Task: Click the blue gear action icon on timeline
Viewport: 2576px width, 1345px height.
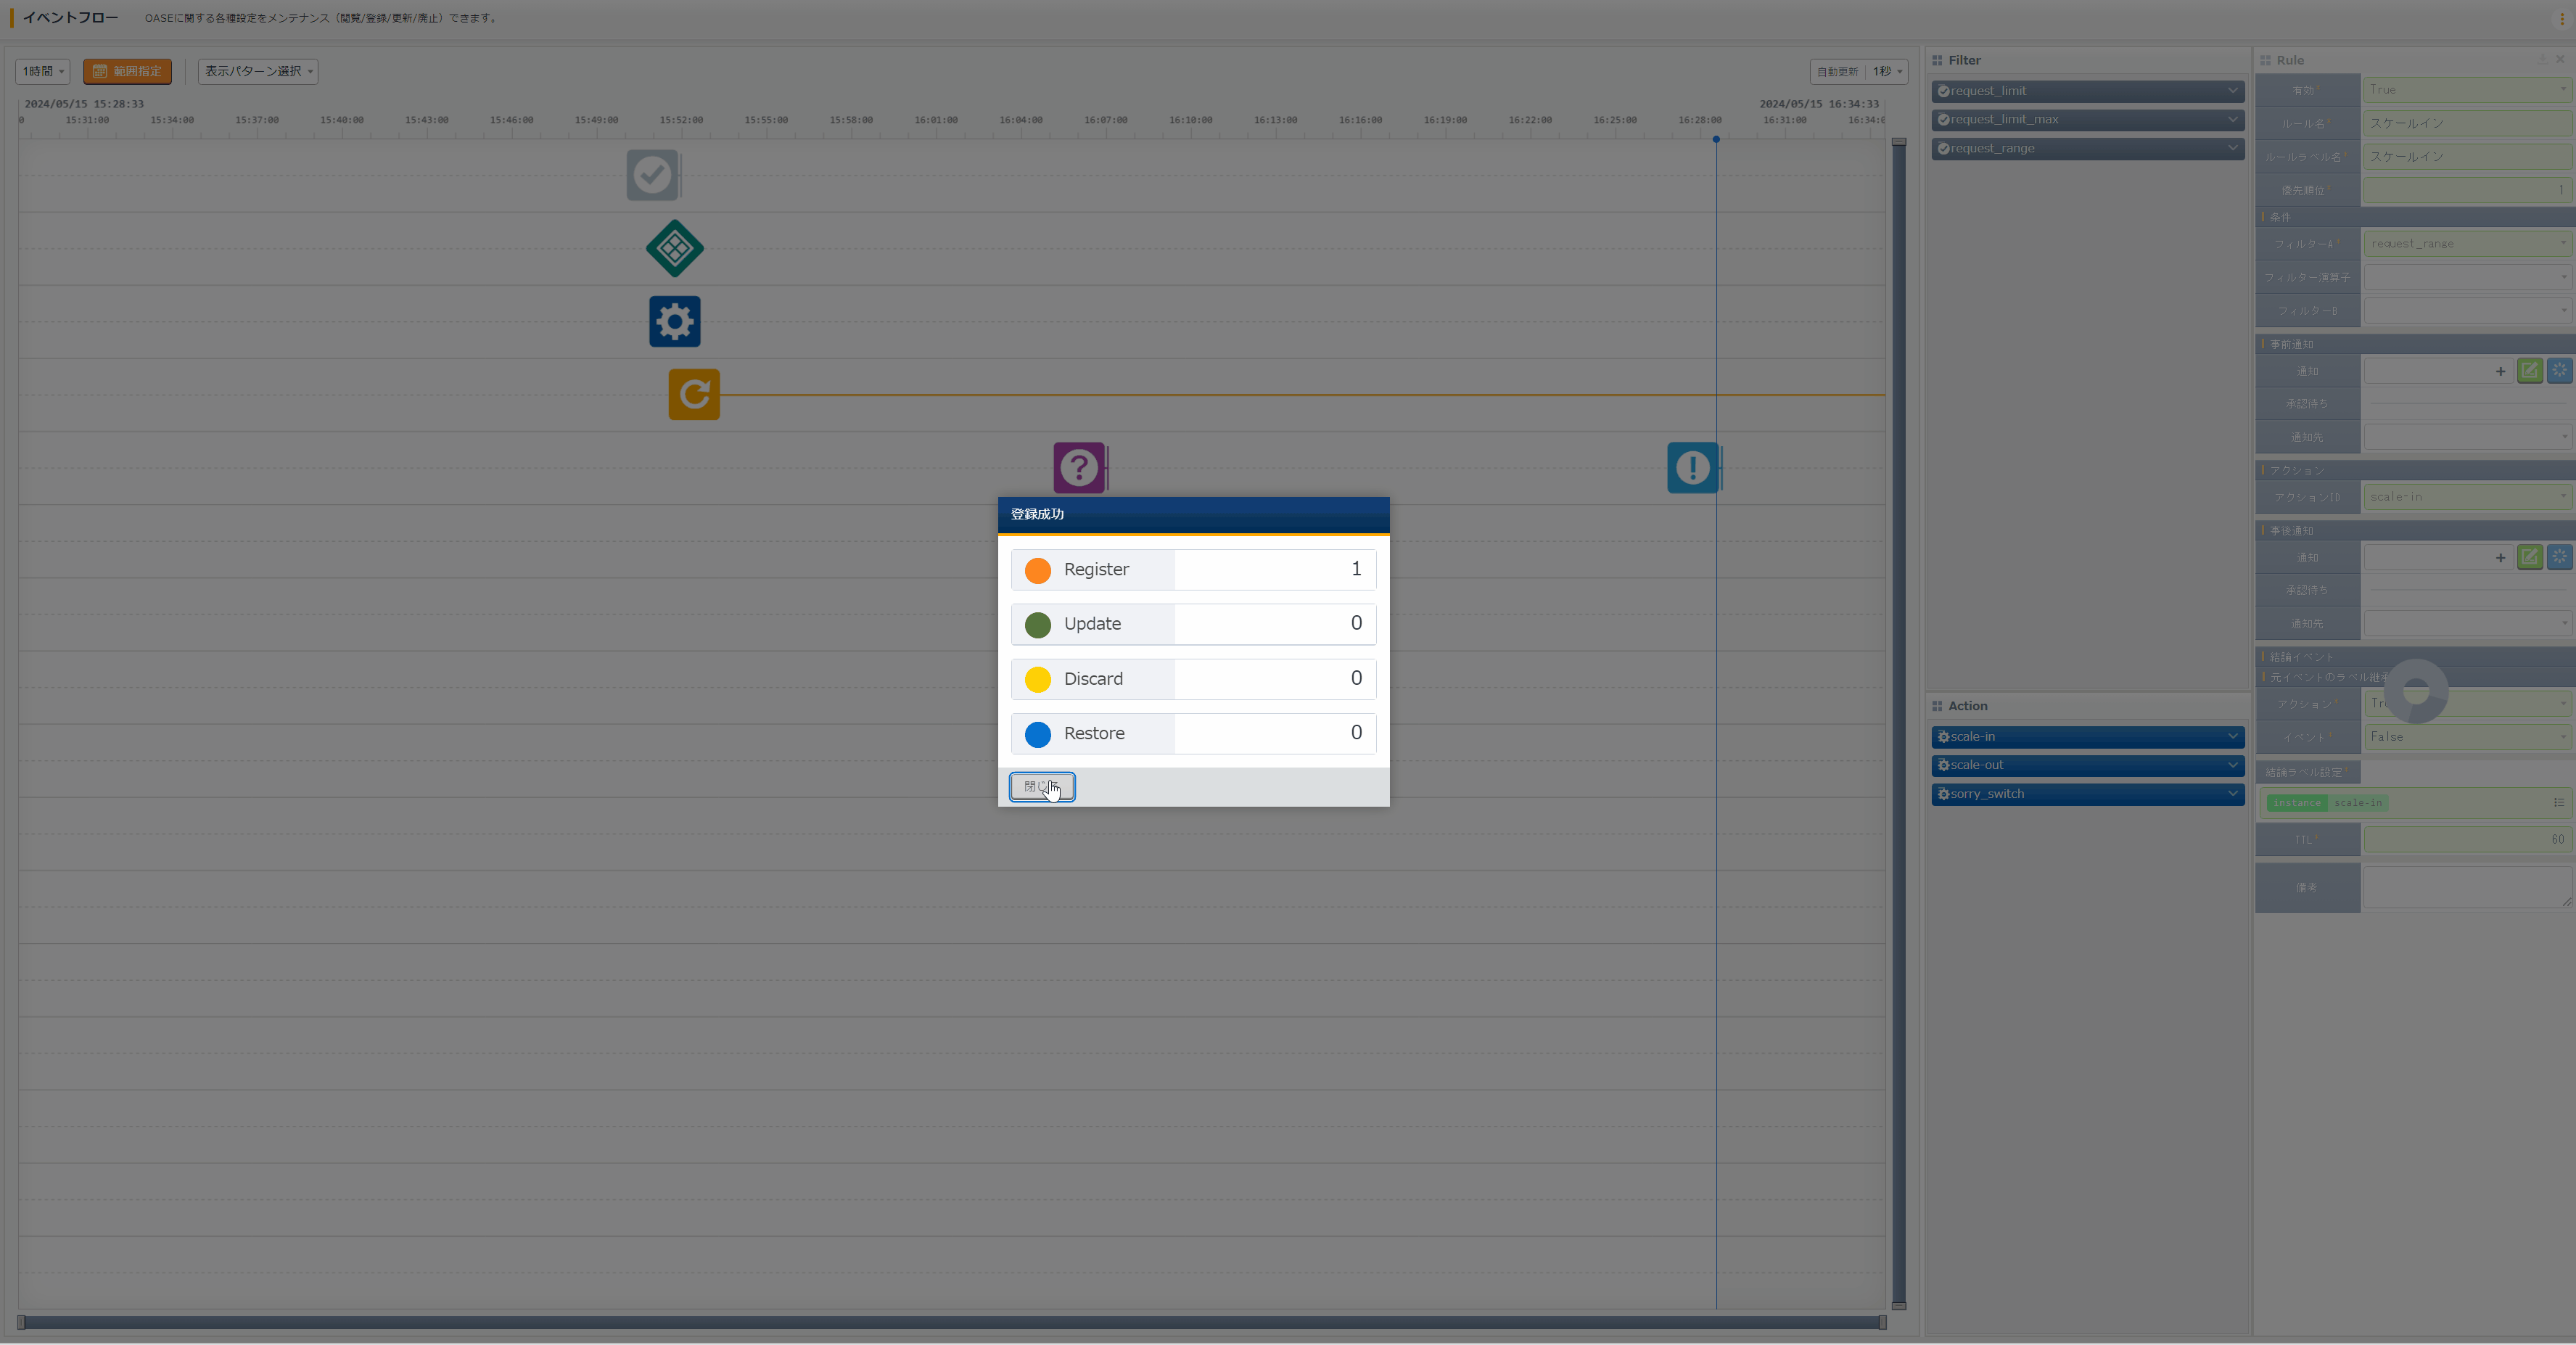Action: 674,321
